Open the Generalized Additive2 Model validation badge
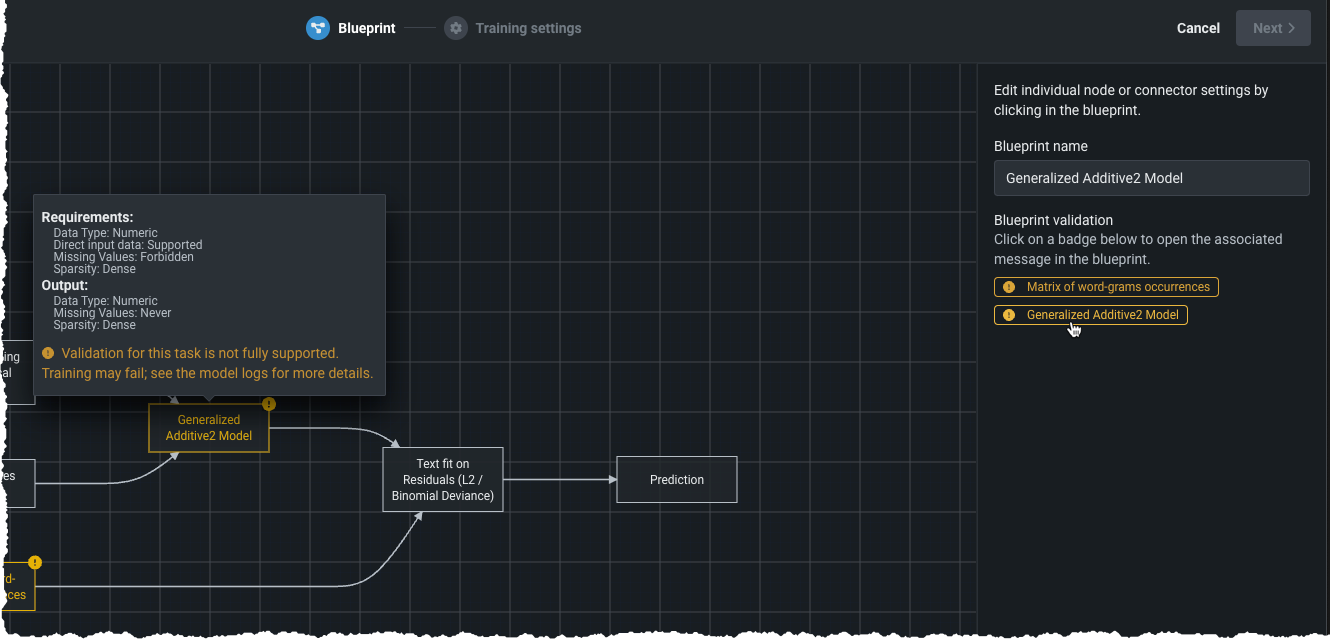1330x639 pixels. (1102, 315)
